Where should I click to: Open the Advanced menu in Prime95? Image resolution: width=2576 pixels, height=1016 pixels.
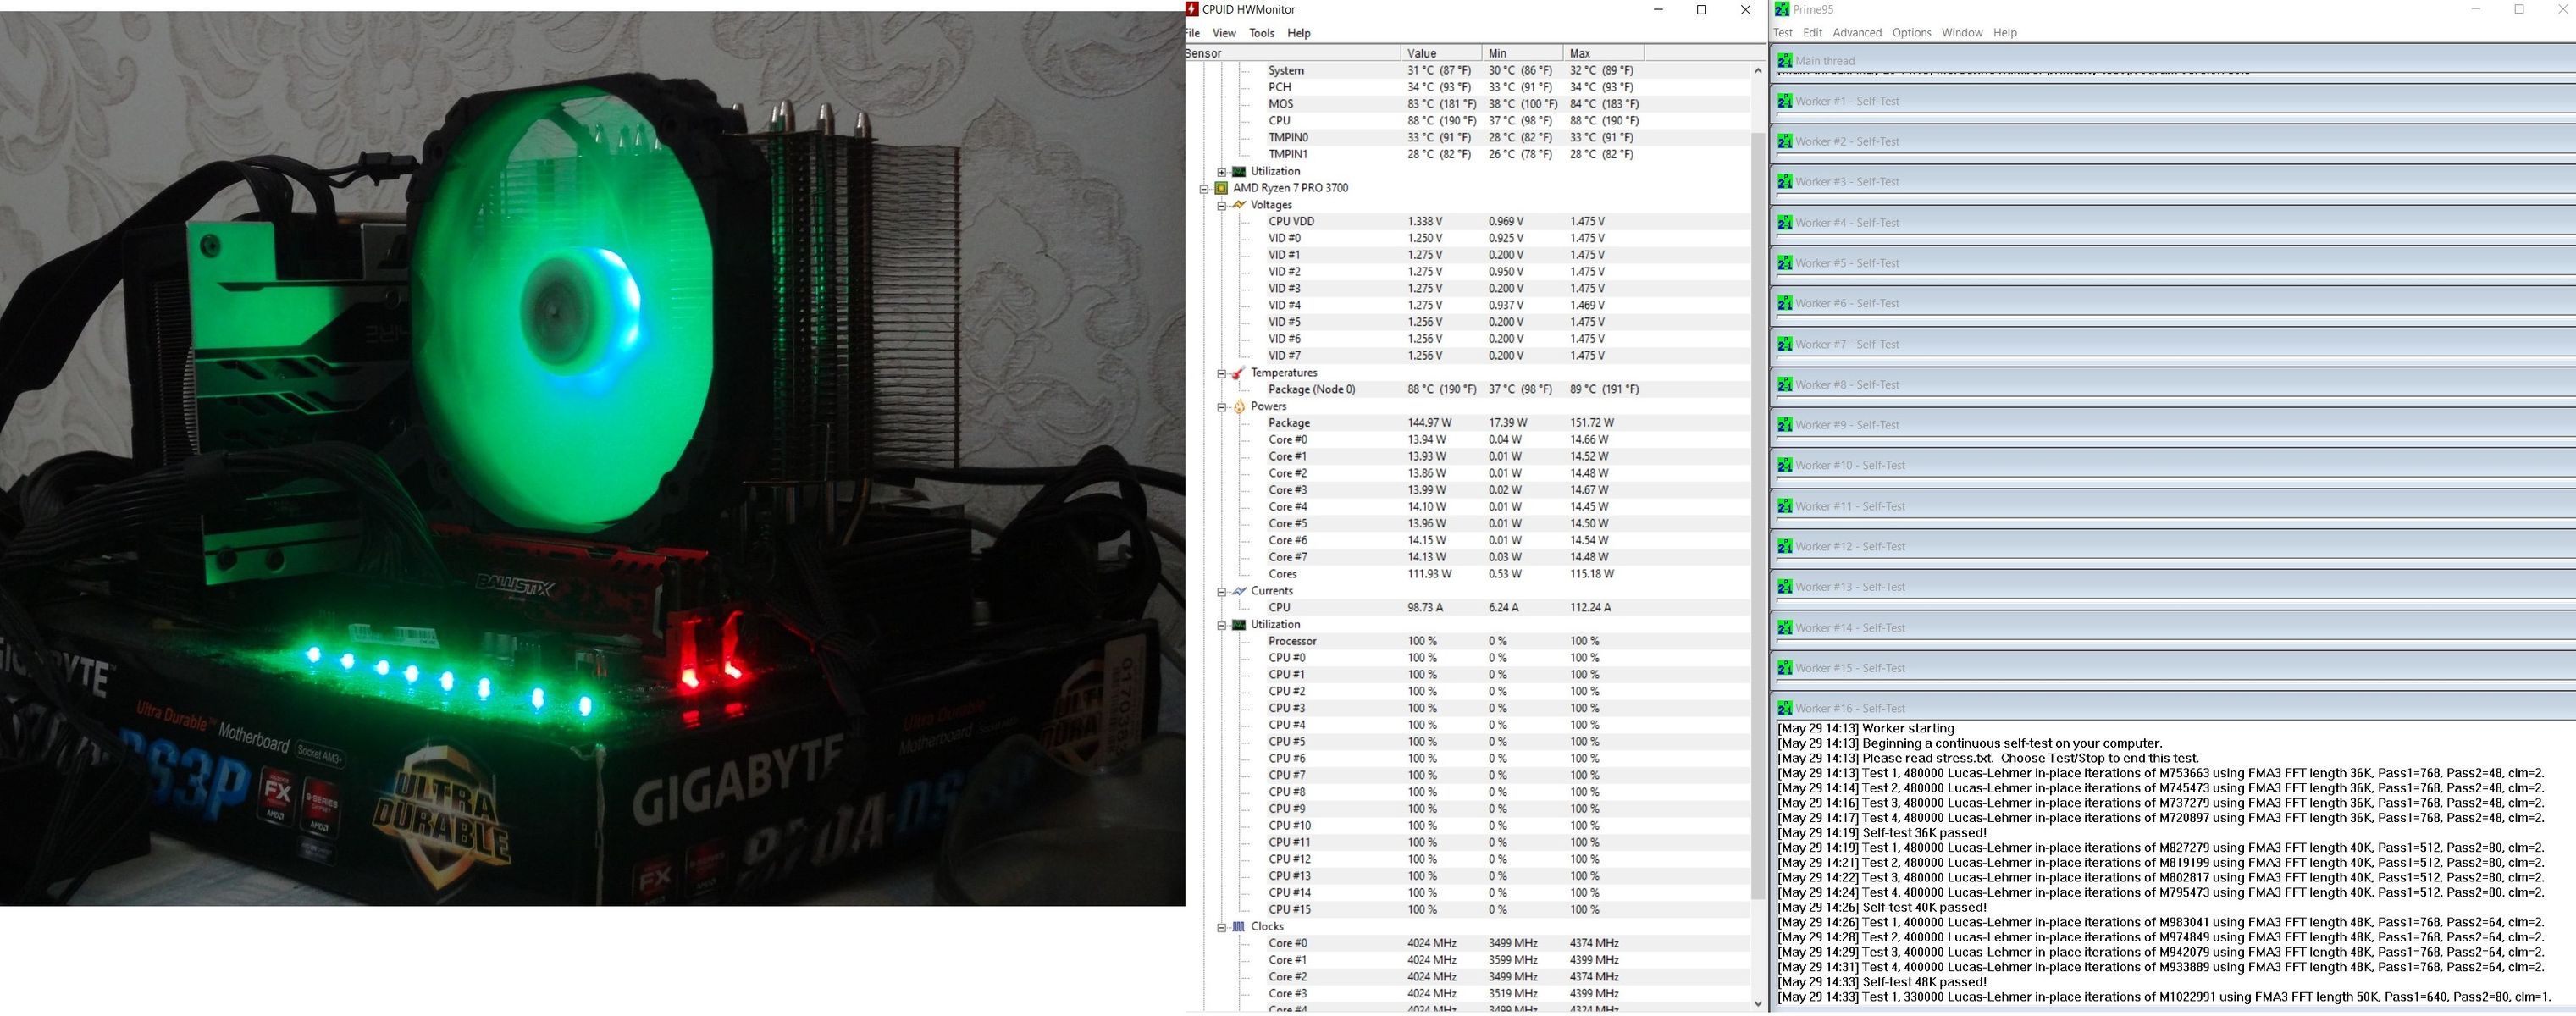pos(1856,33)
